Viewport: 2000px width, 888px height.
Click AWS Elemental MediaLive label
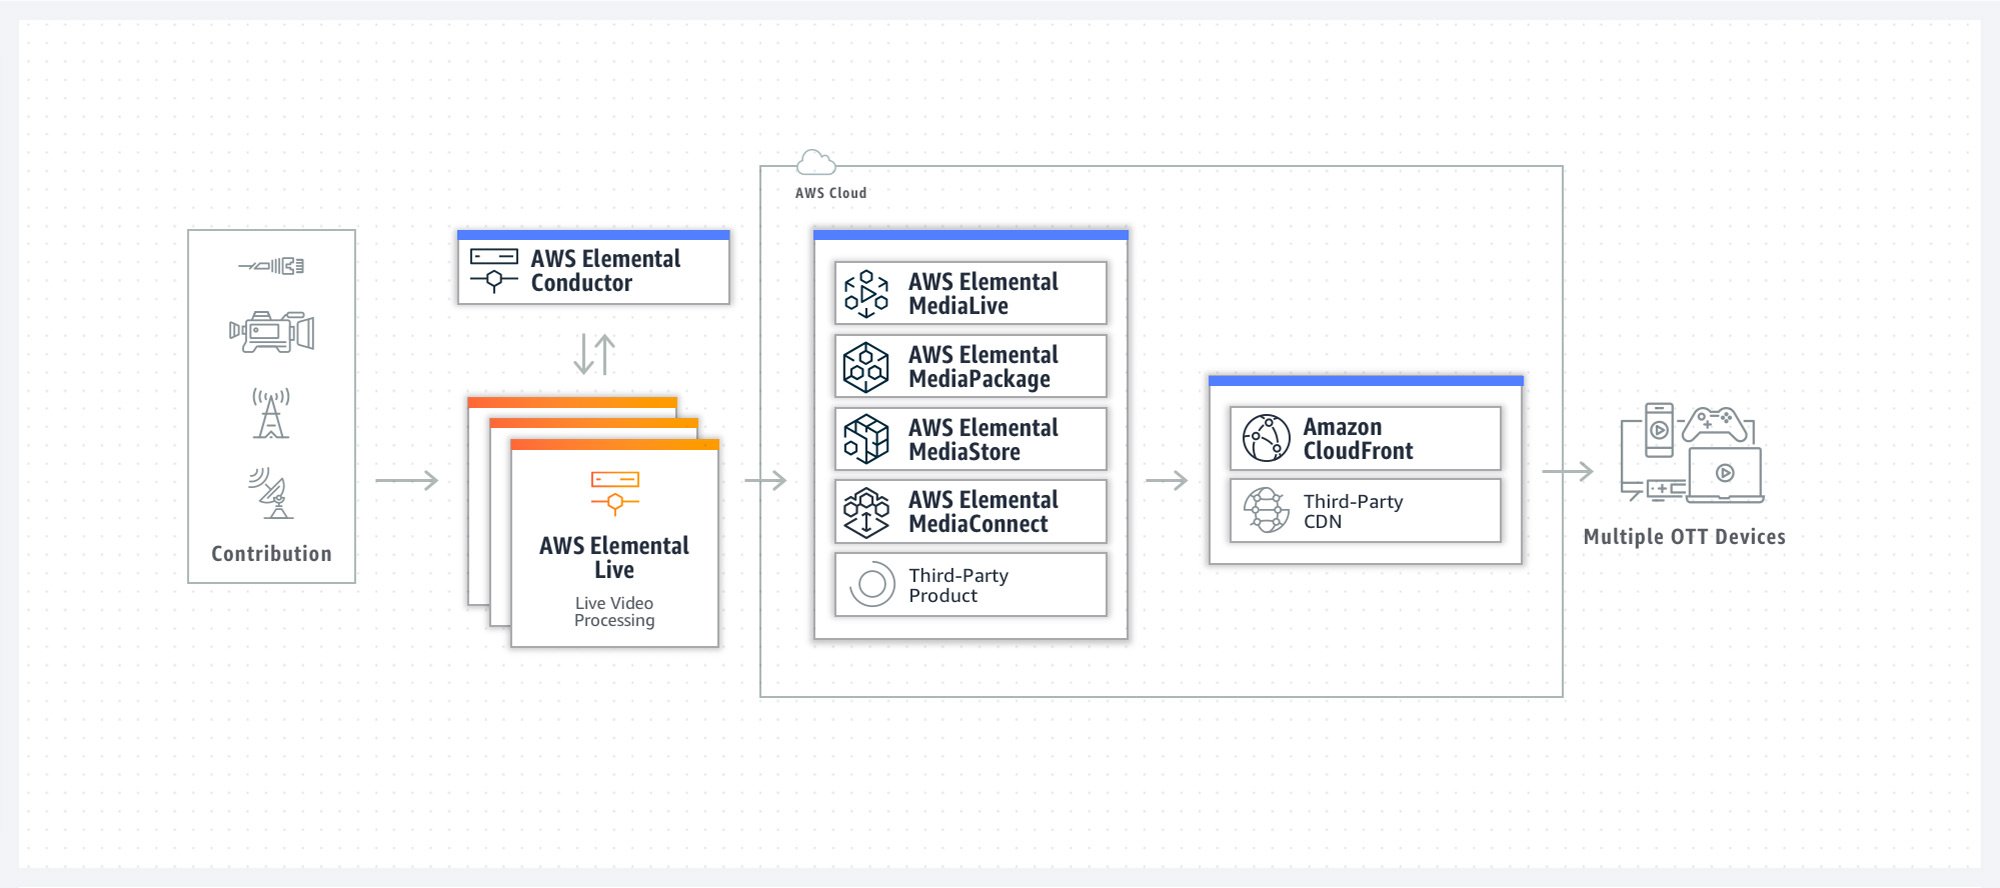[983, 294]
